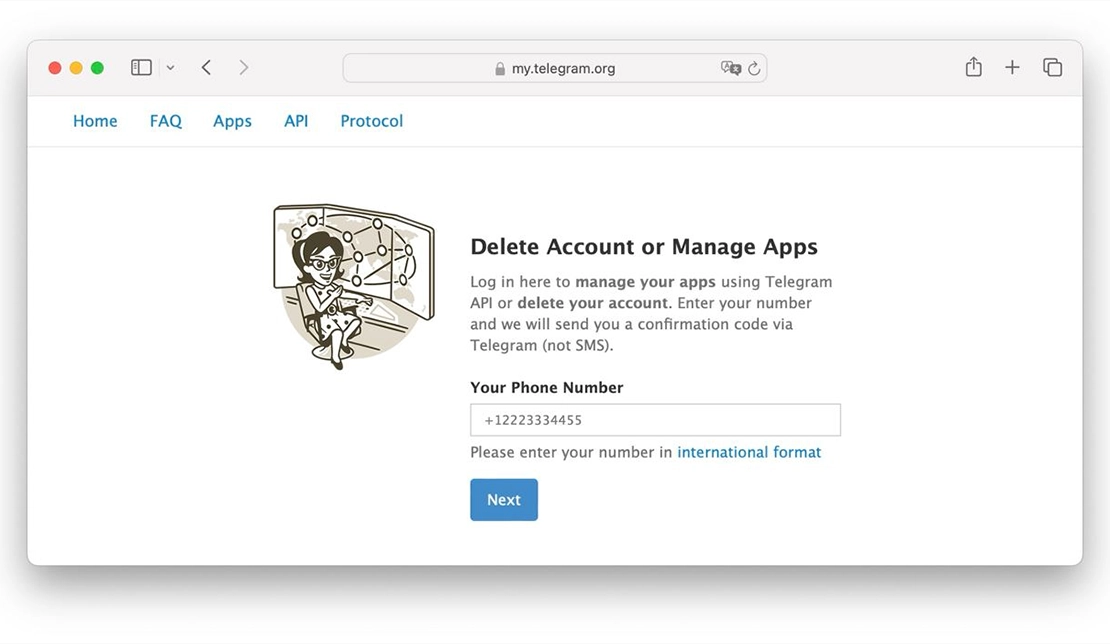Click the forward navigation arrow
The image size is (1110, 644).
point(244,68)
